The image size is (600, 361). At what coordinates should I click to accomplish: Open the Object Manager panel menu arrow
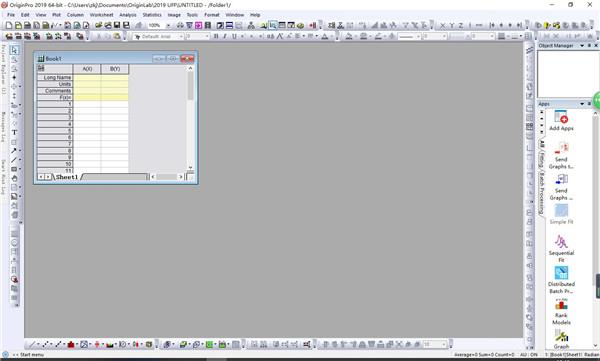582,46
